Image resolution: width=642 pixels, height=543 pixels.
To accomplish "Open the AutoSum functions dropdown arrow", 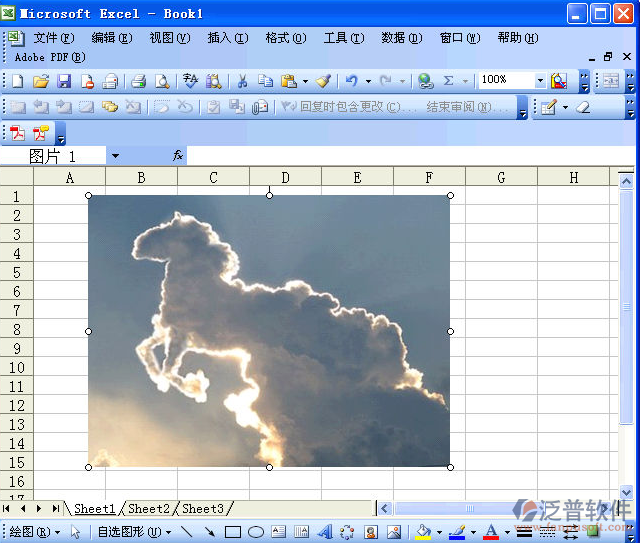I will 465,81.
